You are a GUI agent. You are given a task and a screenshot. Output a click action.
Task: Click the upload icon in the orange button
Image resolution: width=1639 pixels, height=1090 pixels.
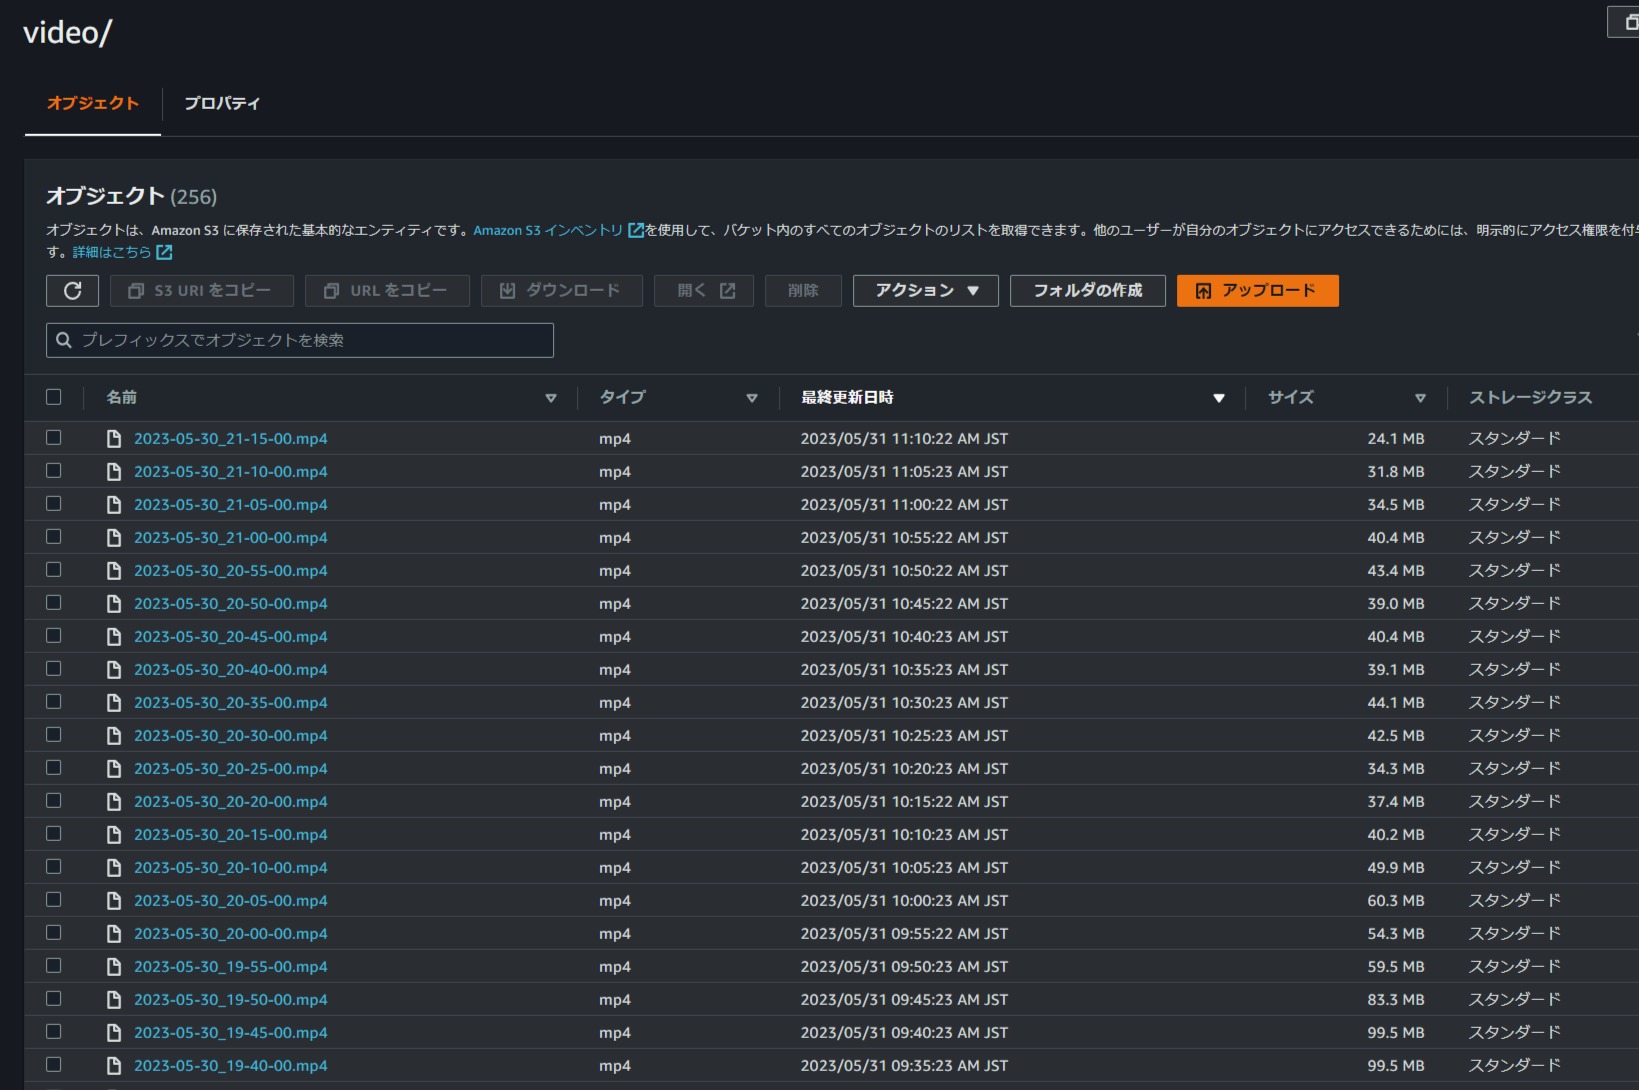coord(1206,290)
